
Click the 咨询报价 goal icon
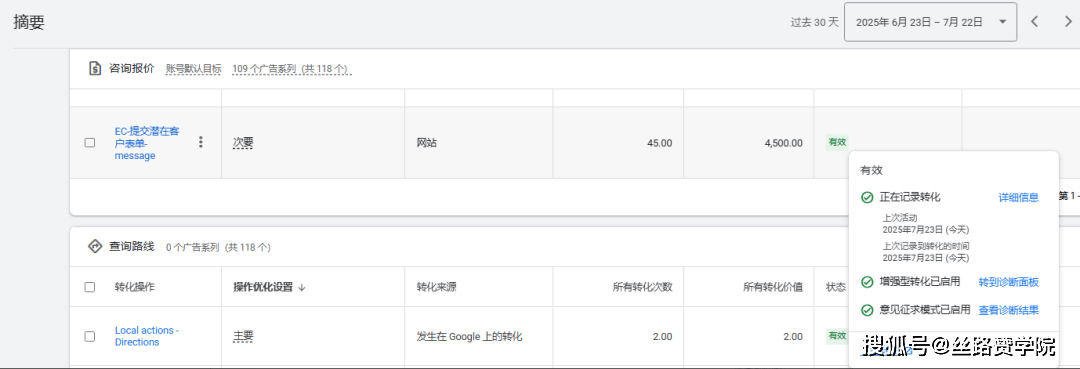95,68
